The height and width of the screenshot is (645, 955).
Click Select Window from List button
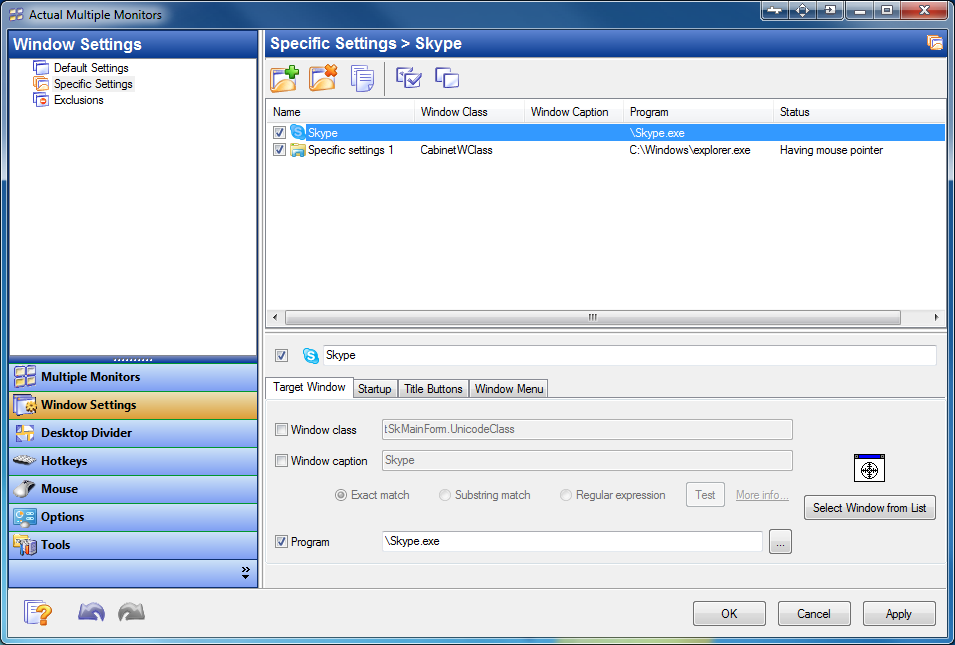(870, 508)
